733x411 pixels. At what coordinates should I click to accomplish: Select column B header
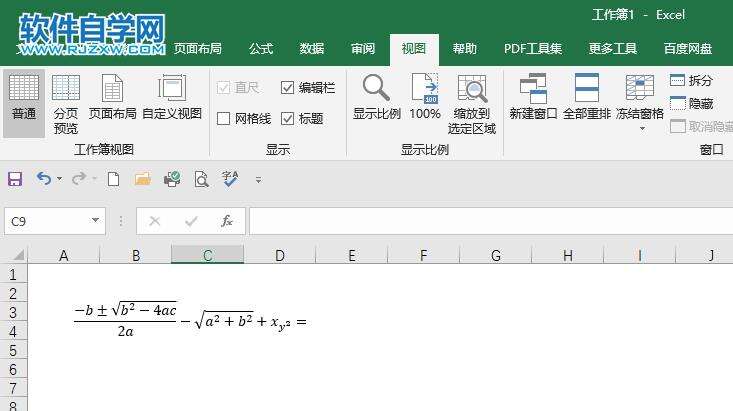(x=136, y=255)
